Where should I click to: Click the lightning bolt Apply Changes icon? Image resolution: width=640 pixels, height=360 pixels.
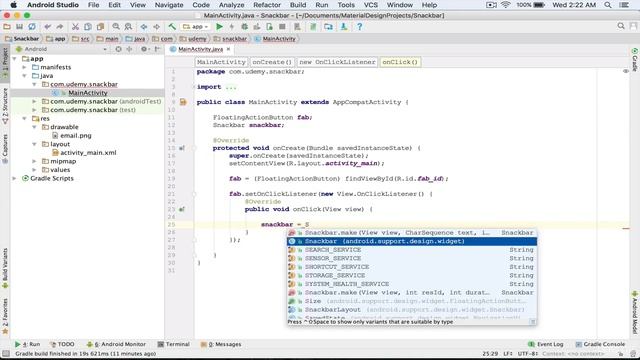point(232,27)
